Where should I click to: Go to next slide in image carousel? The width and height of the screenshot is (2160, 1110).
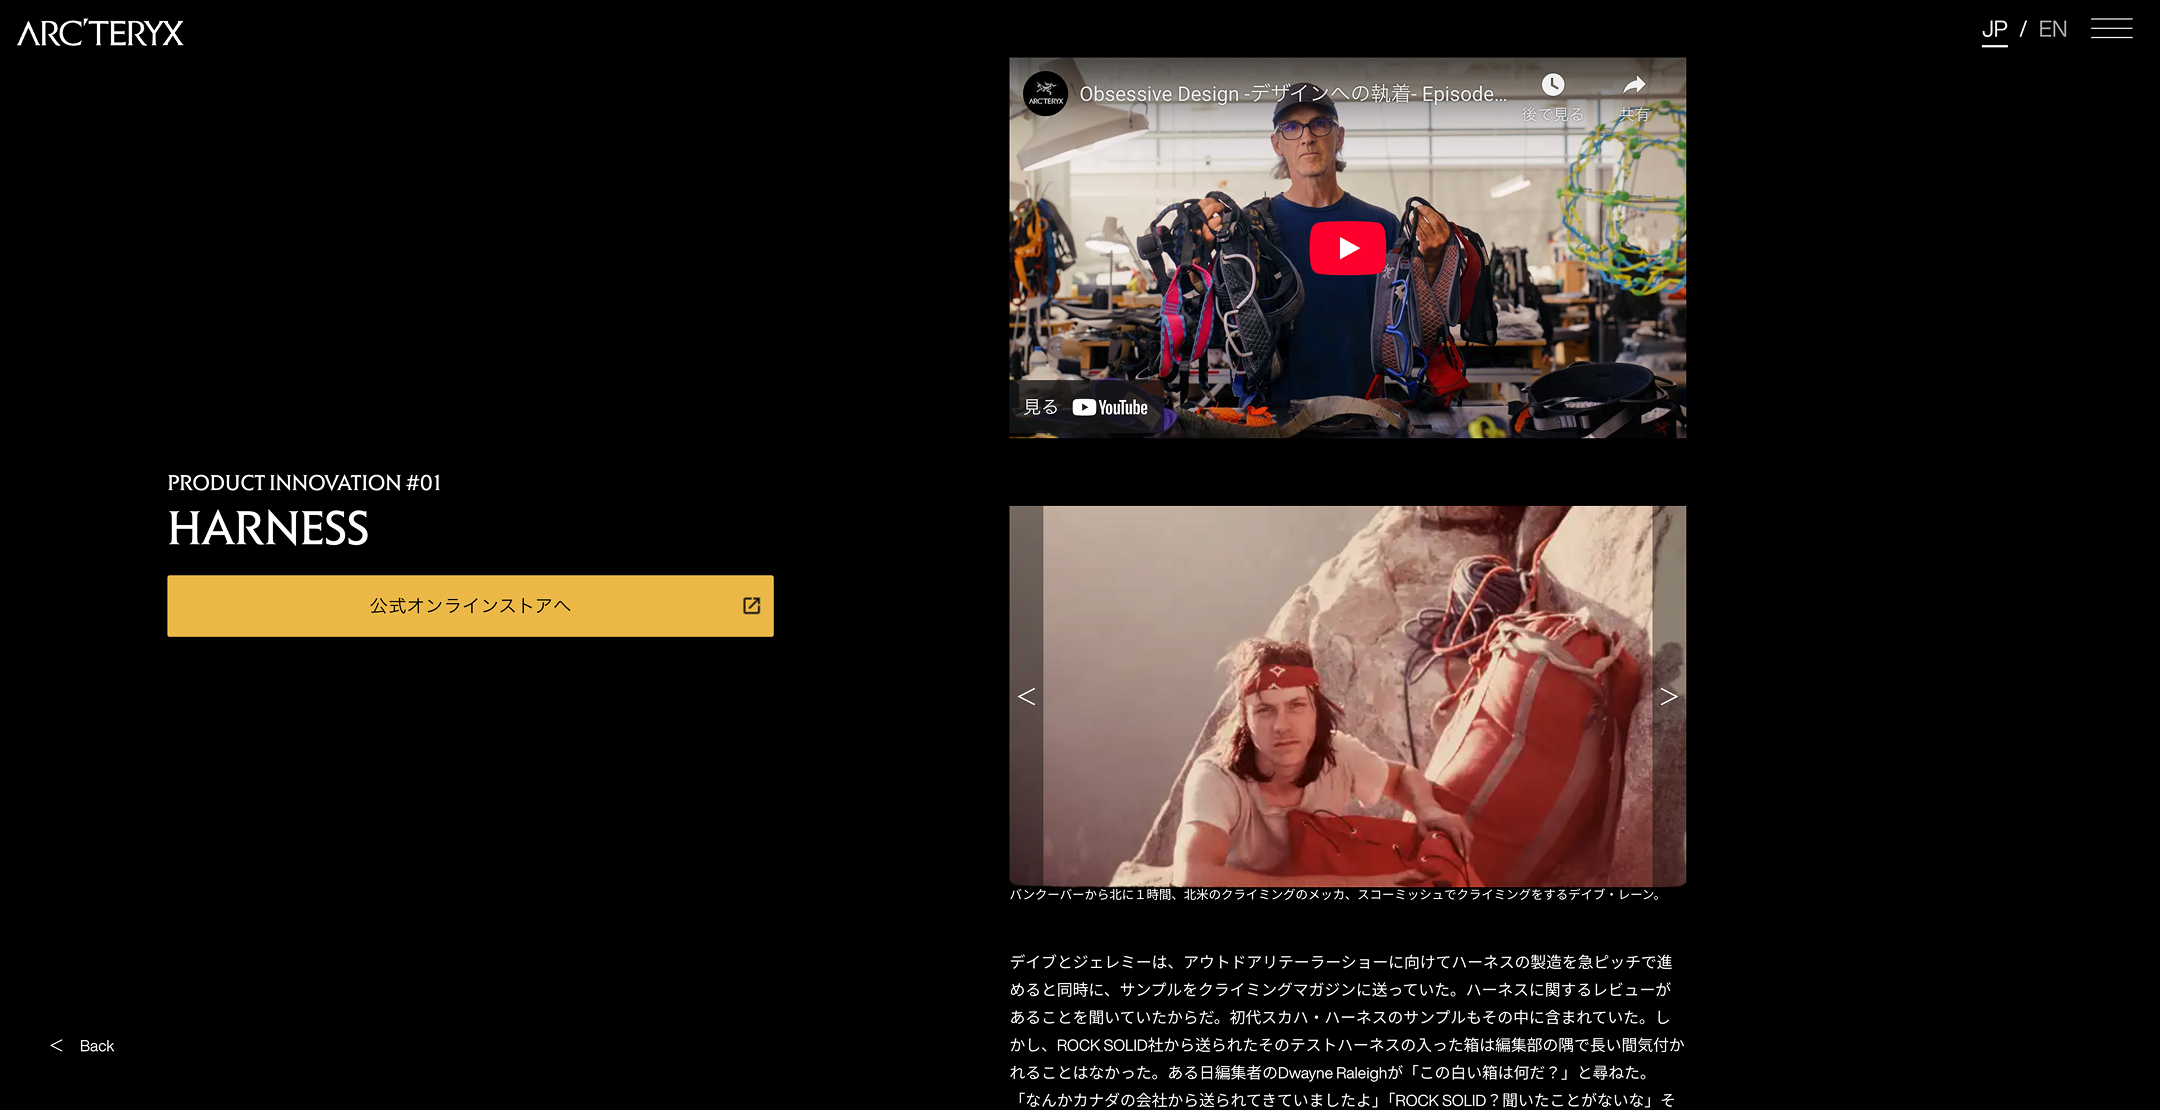pyautogui.click(x=1669, y=696)
